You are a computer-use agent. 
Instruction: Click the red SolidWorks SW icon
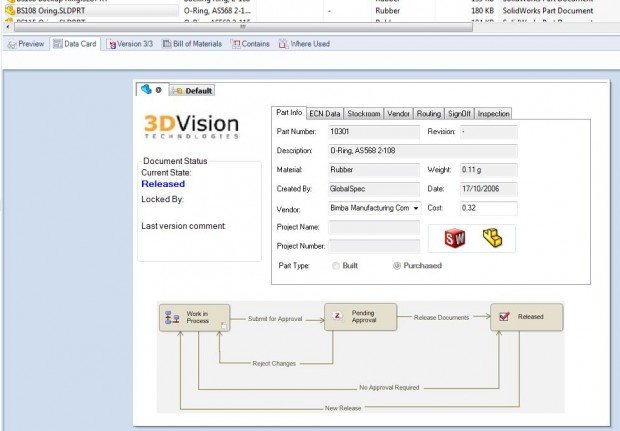tap(455, 238)
